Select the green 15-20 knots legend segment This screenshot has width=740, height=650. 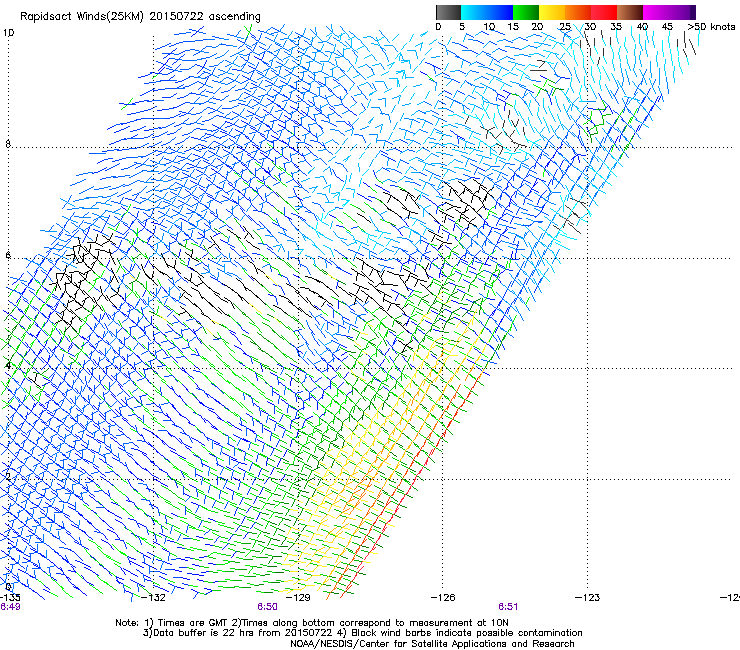[x=525, y=13]
